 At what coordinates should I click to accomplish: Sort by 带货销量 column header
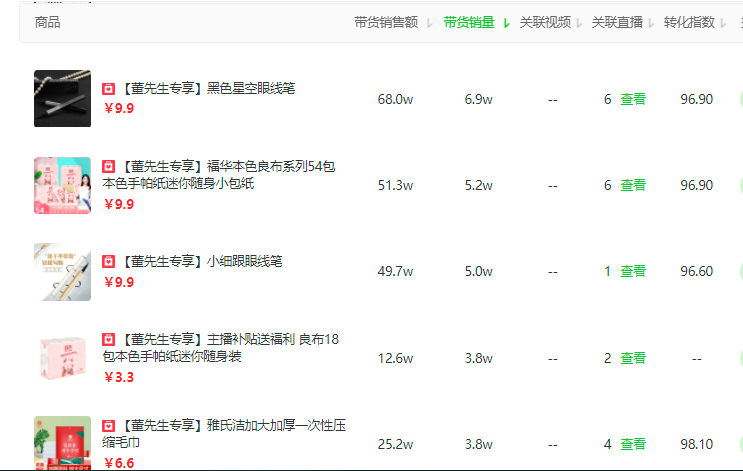(x=476, y=22)
